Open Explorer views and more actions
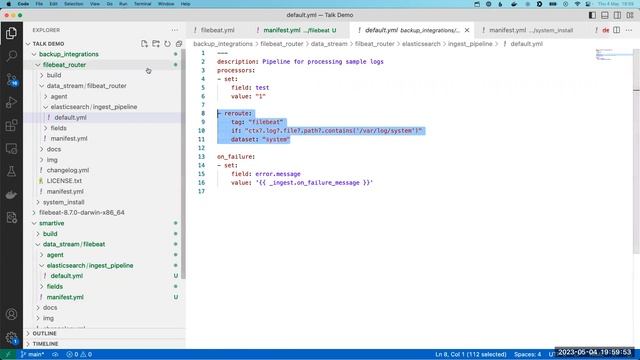Screen dimensions: 640x360 click(x=175, y=30)
